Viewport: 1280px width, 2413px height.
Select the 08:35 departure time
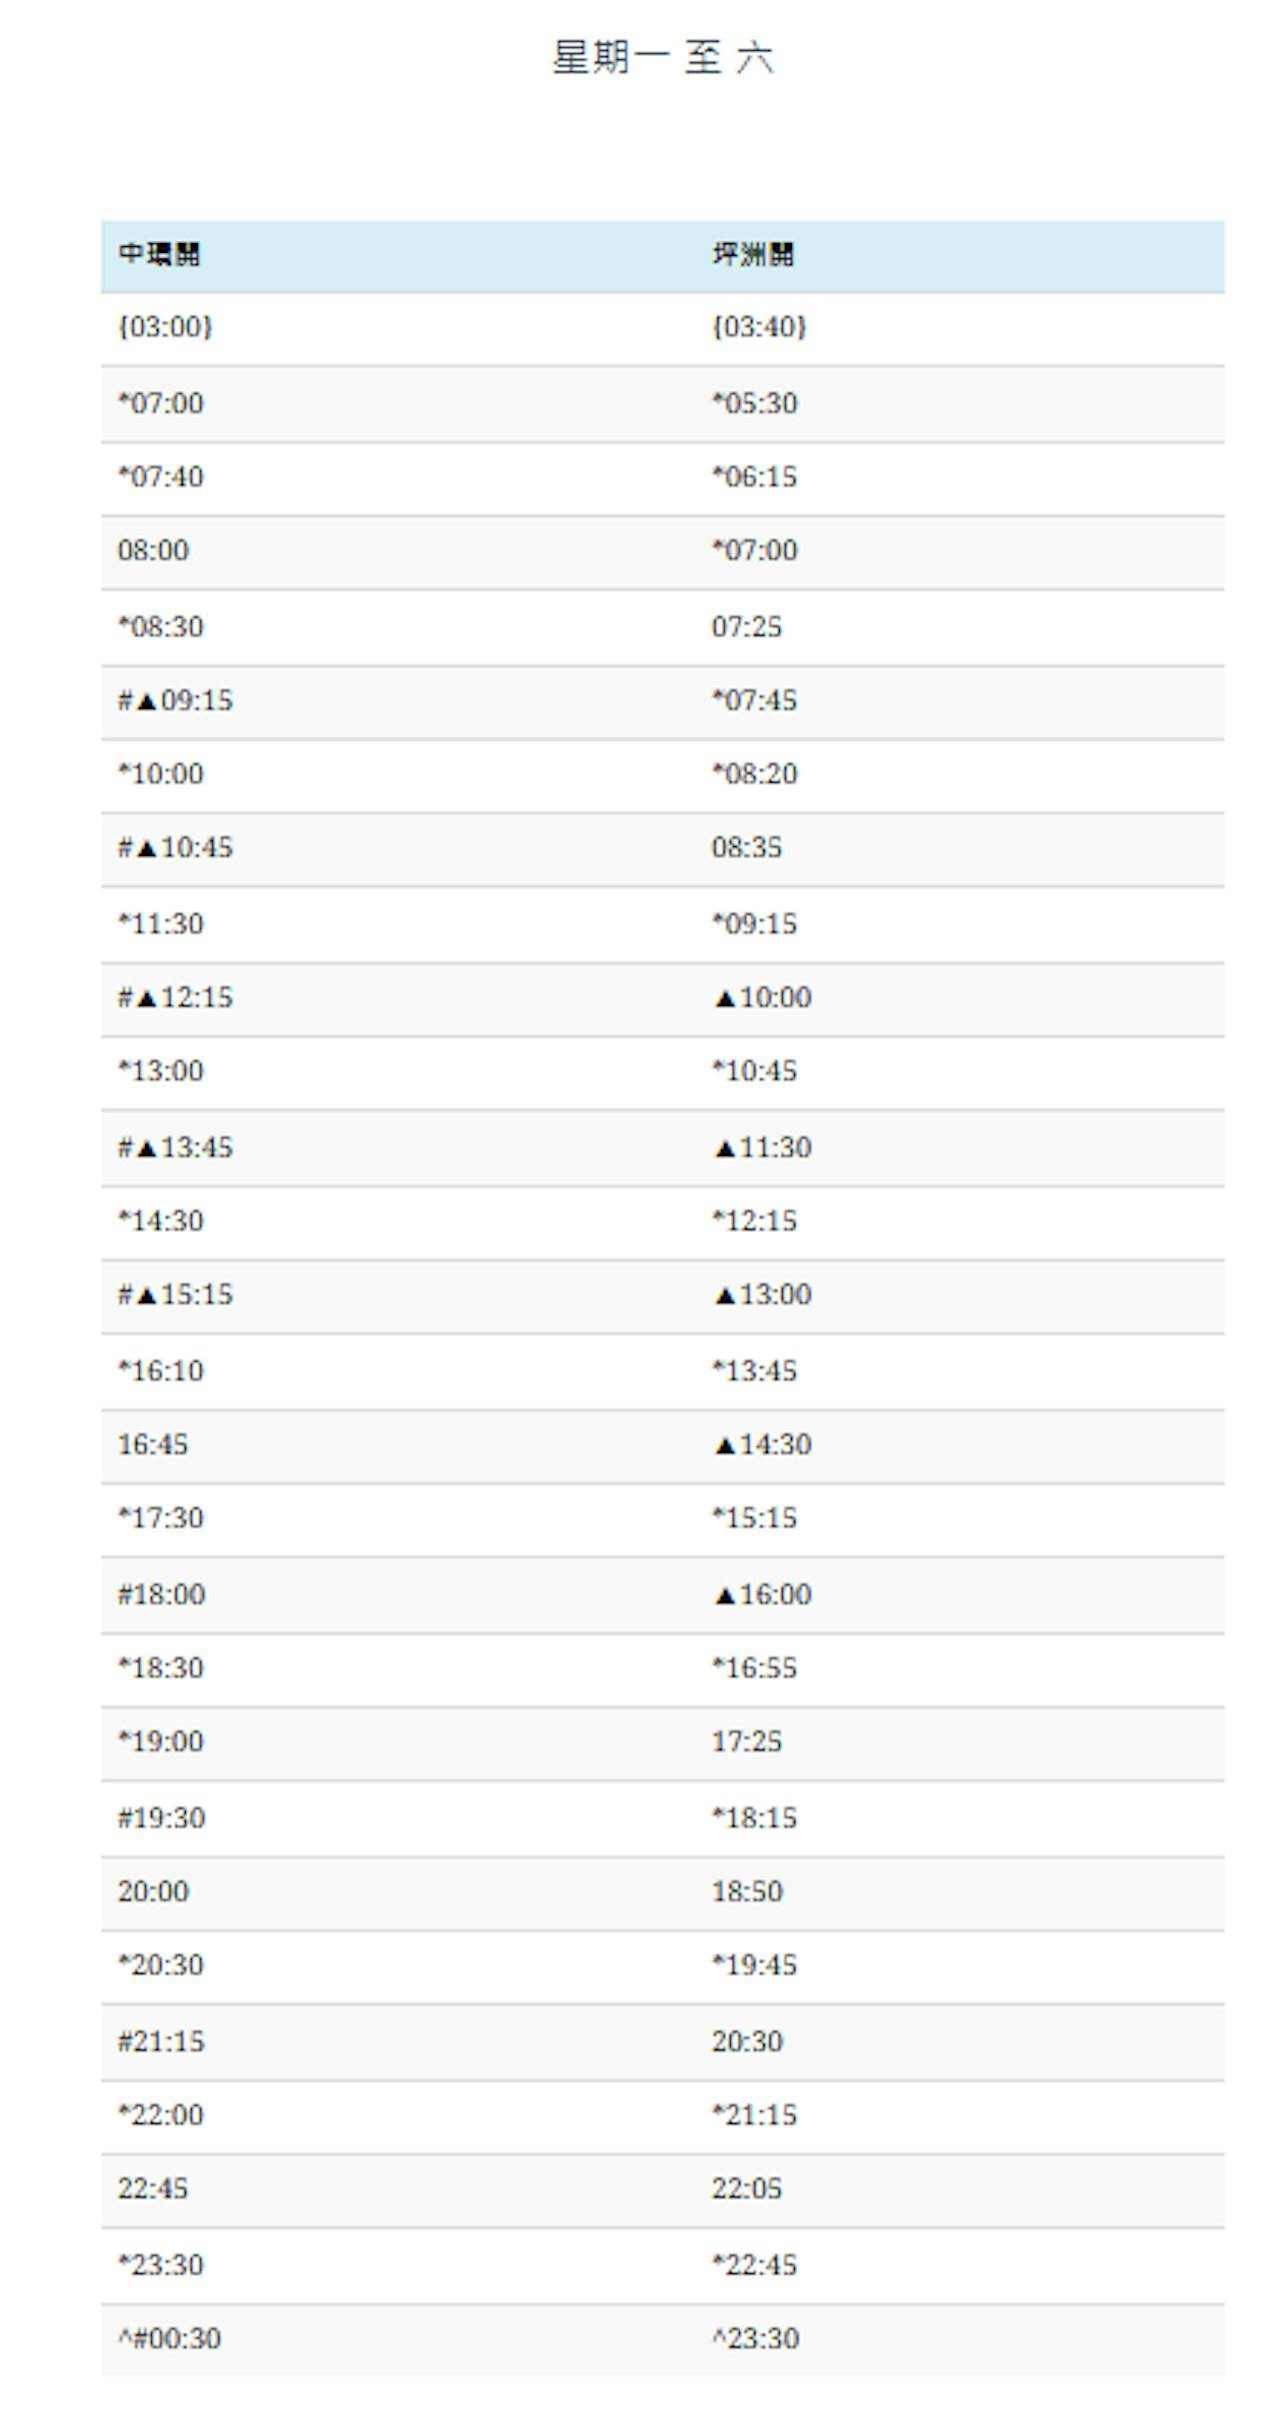(x=746, y=848)
